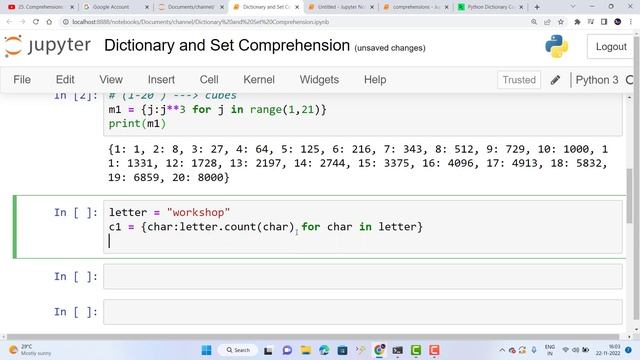Screen dimensions: 640x360
Task: Bookmark this page with the star icon
Action: click(x=561, y=22)
